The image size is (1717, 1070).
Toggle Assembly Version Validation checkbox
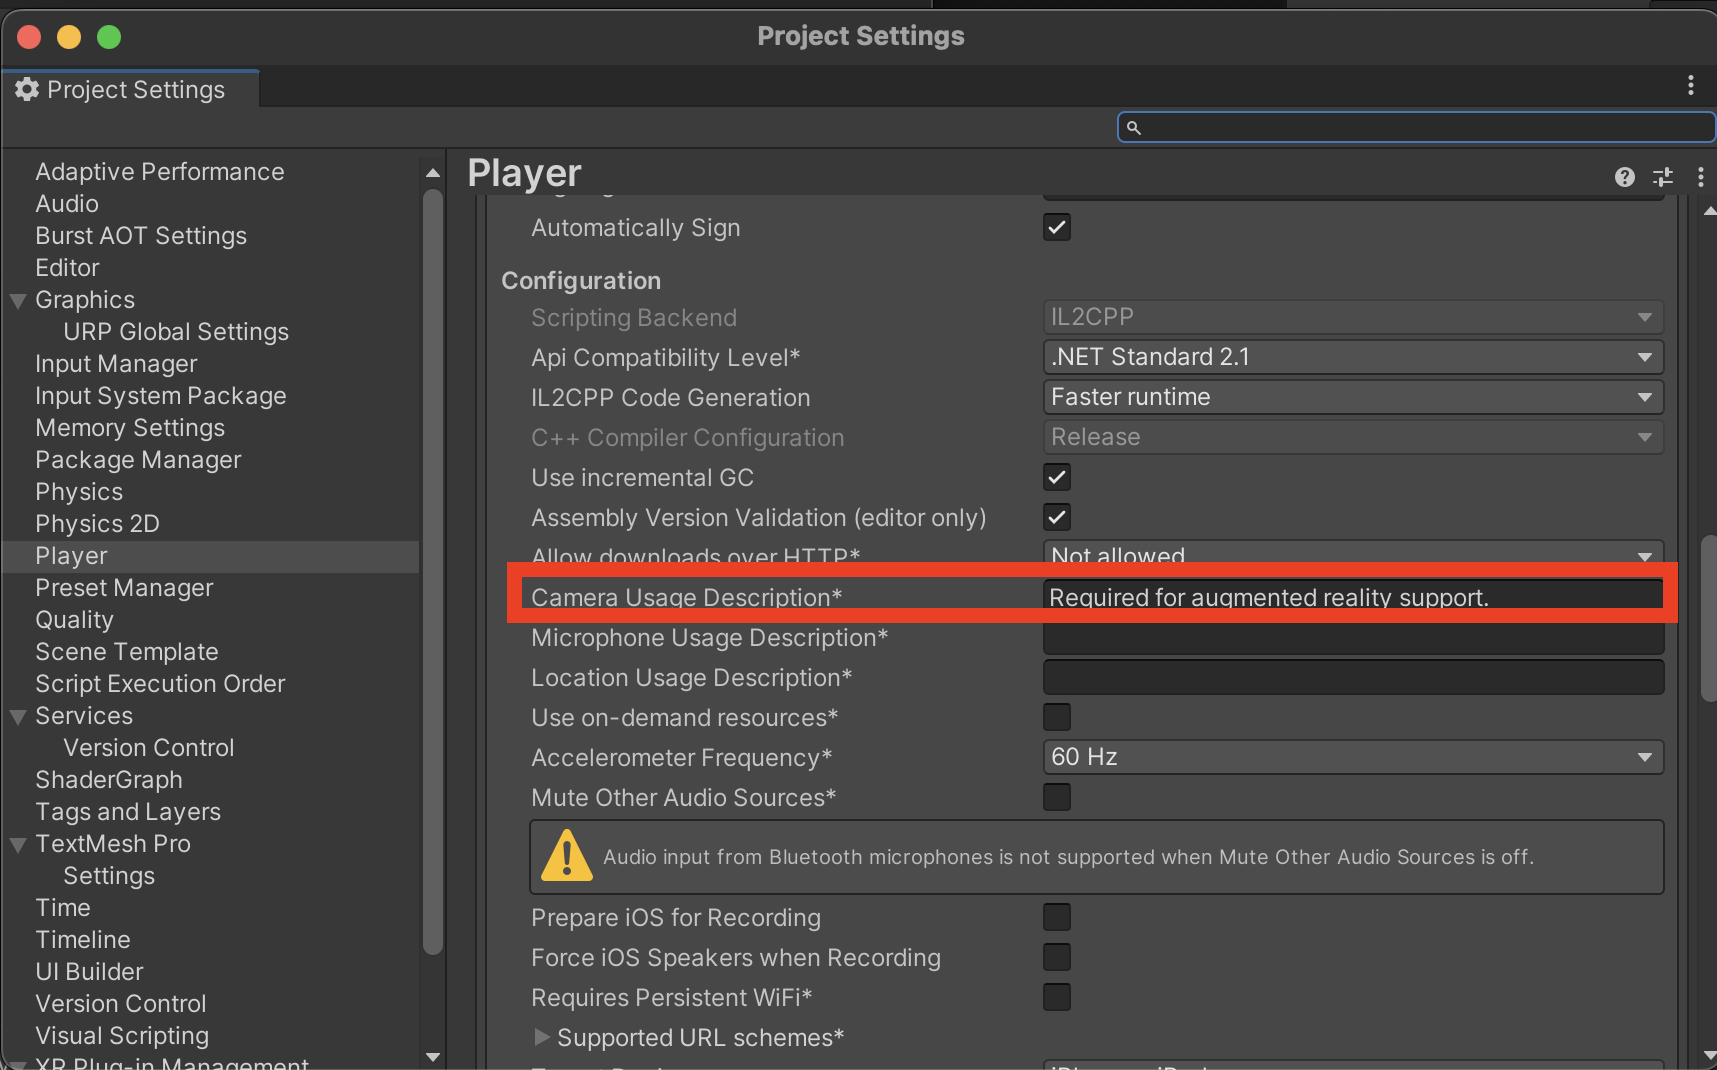click(x=1057, y=517)
